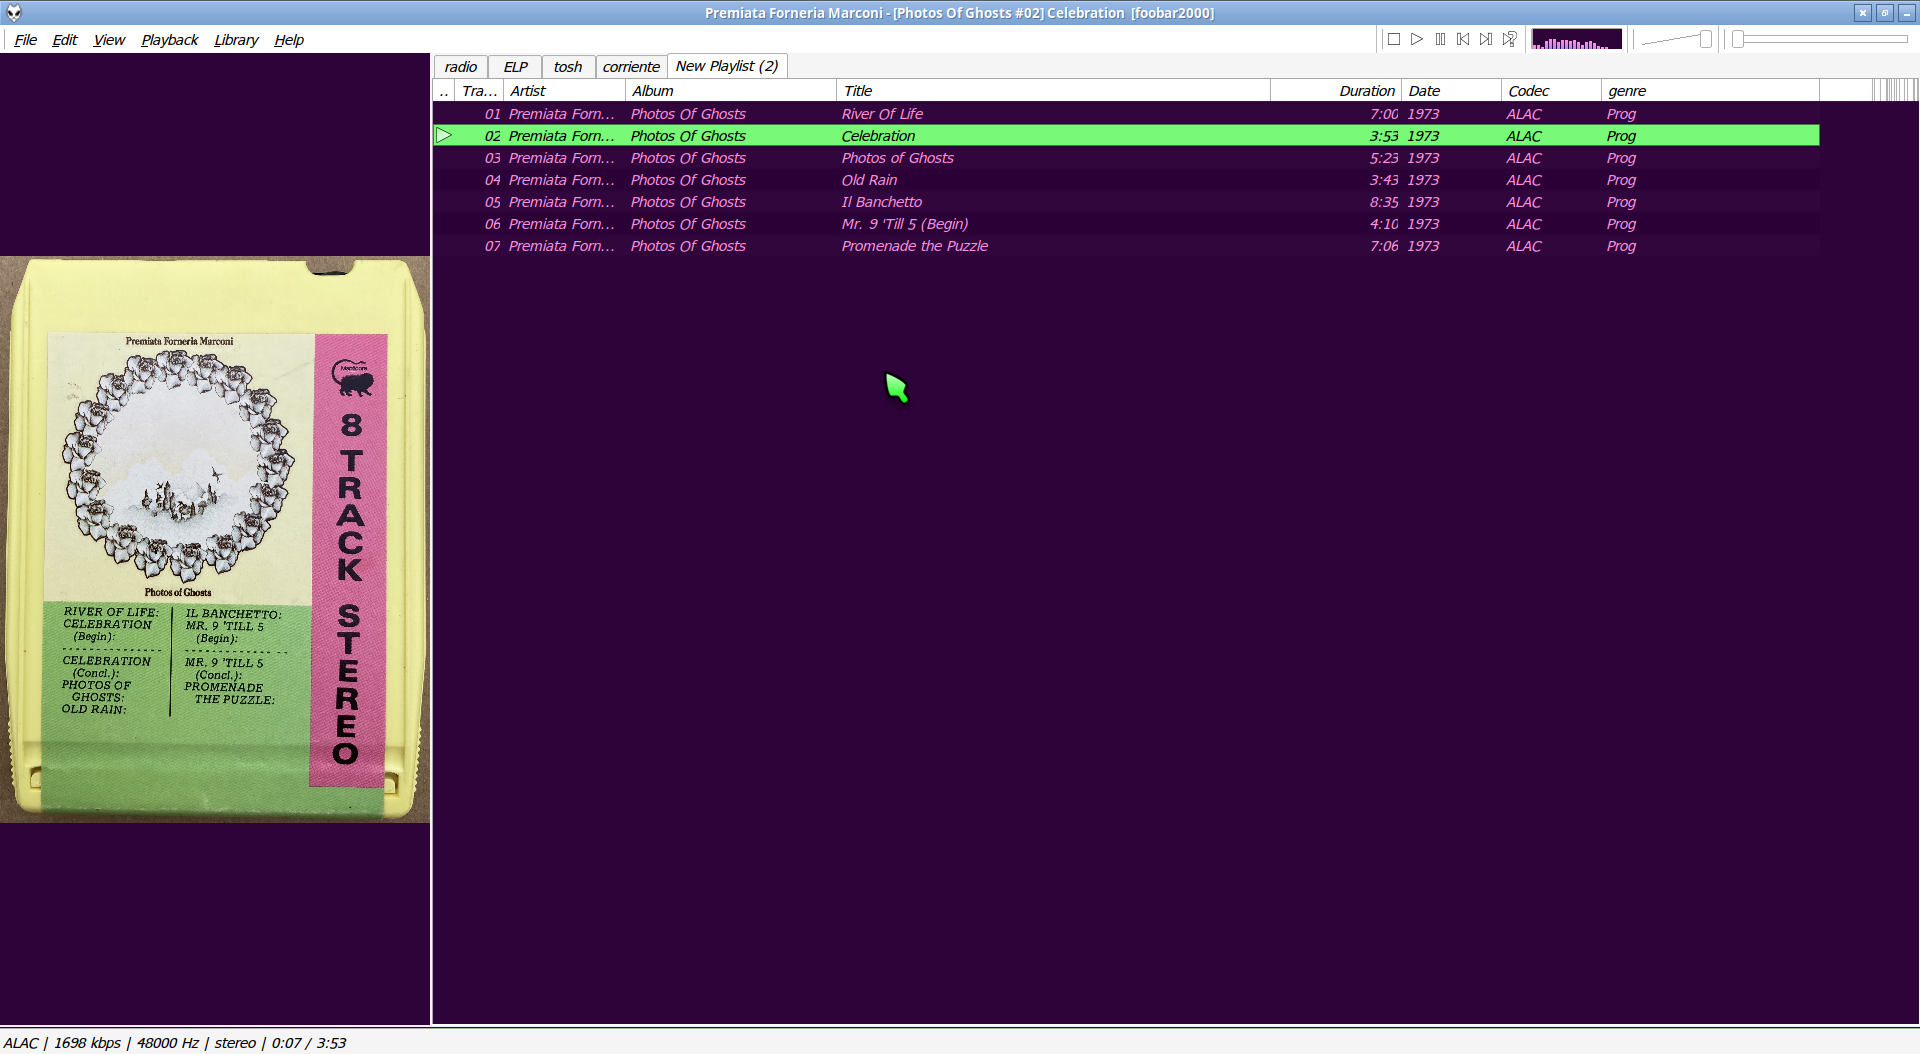Viewport: 1920px width, 1054px height.
Task: Sort by the Title column header
Action: pos(1053,91)
